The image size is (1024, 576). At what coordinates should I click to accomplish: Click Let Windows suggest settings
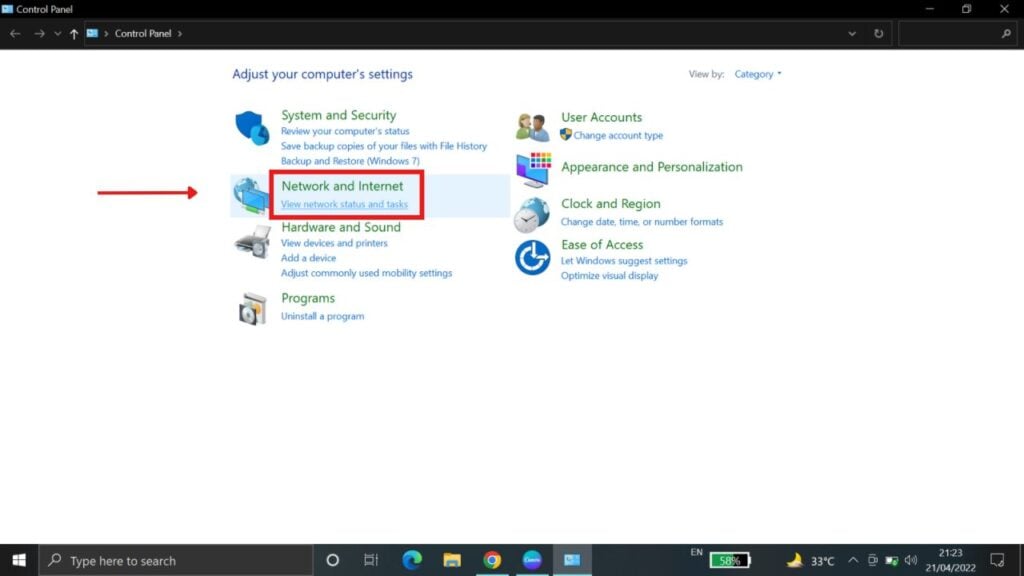pyautogui.click(x=624, y=261)
